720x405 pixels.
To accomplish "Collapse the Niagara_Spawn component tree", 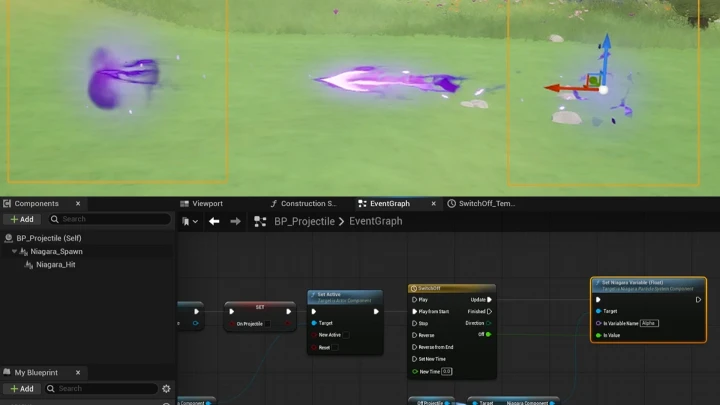I will pyautogui.click(x=14, y=251).
